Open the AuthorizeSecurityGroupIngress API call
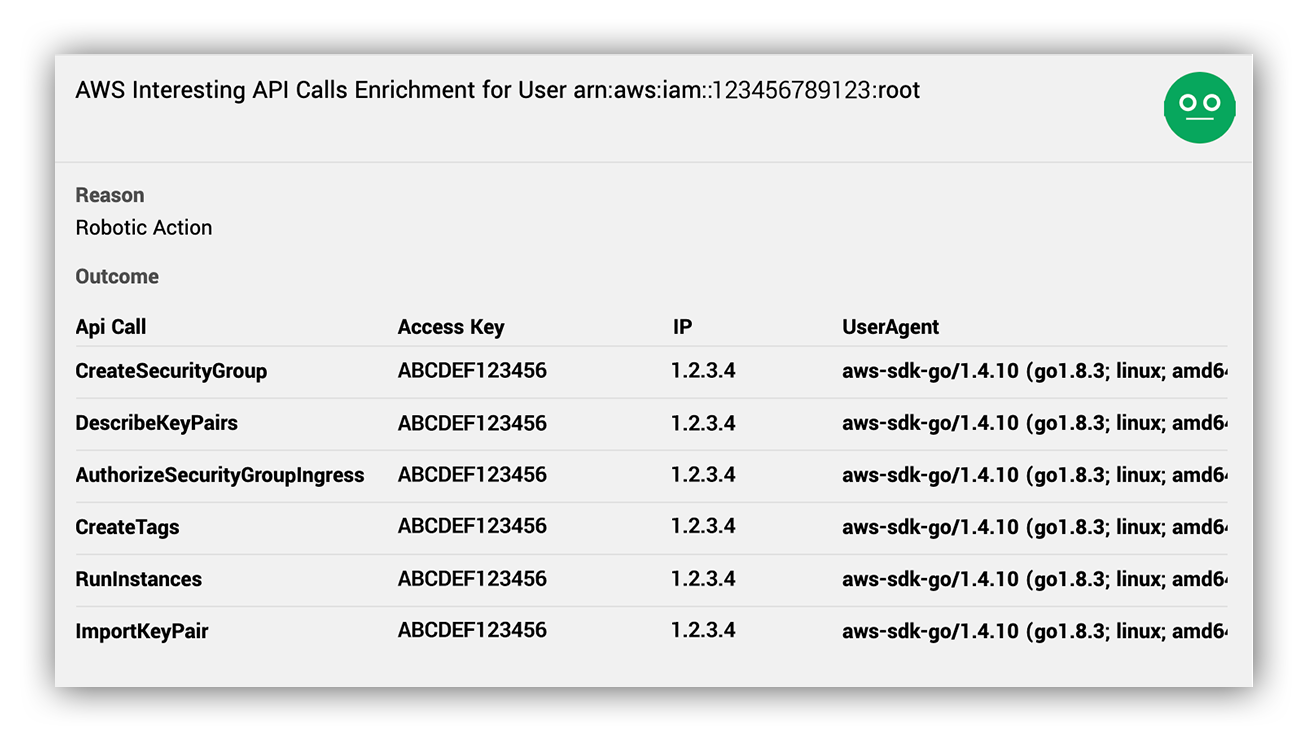The width and height of the screenshot is (1307, 744). pyautogui.click(x=220, y=475)
